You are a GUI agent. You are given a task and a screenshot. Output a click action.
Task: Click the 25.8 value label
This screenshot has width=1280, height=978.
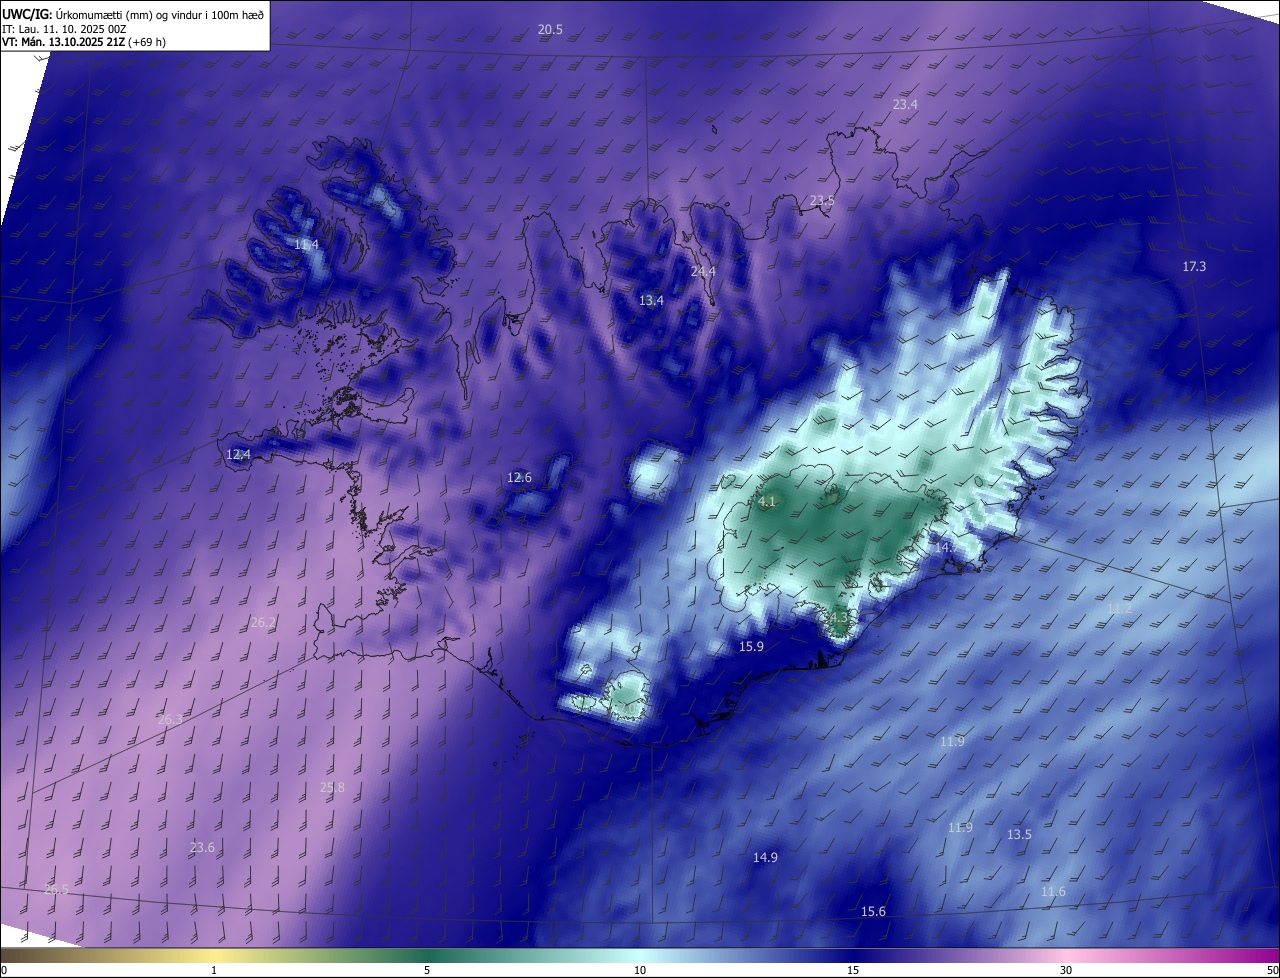pos(332,788)
